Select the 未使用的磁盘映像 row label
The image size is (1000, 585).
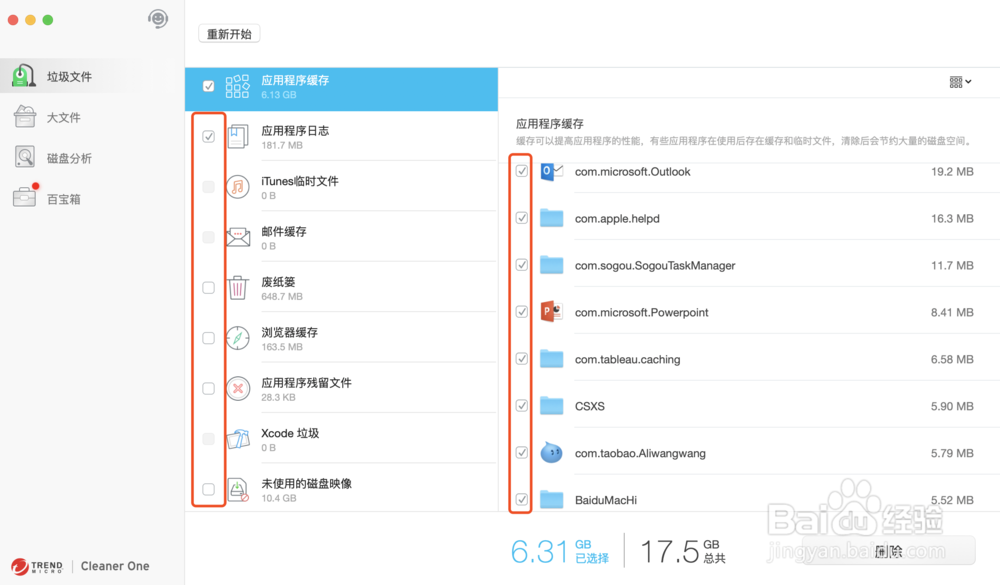tap(306, 484)
